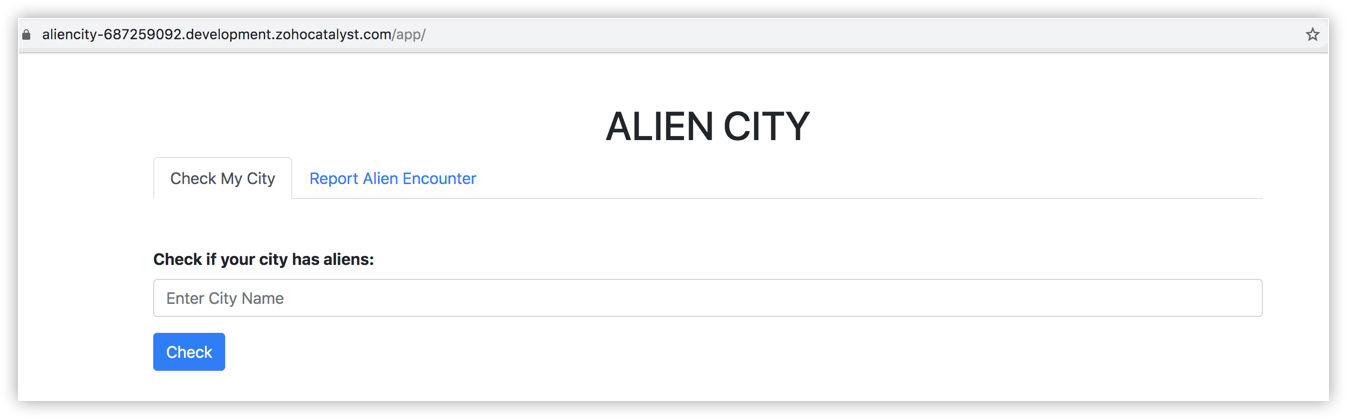This screenshot has height=419, width=1347.
Task: Click inside the city name text box
Action: 707,298
